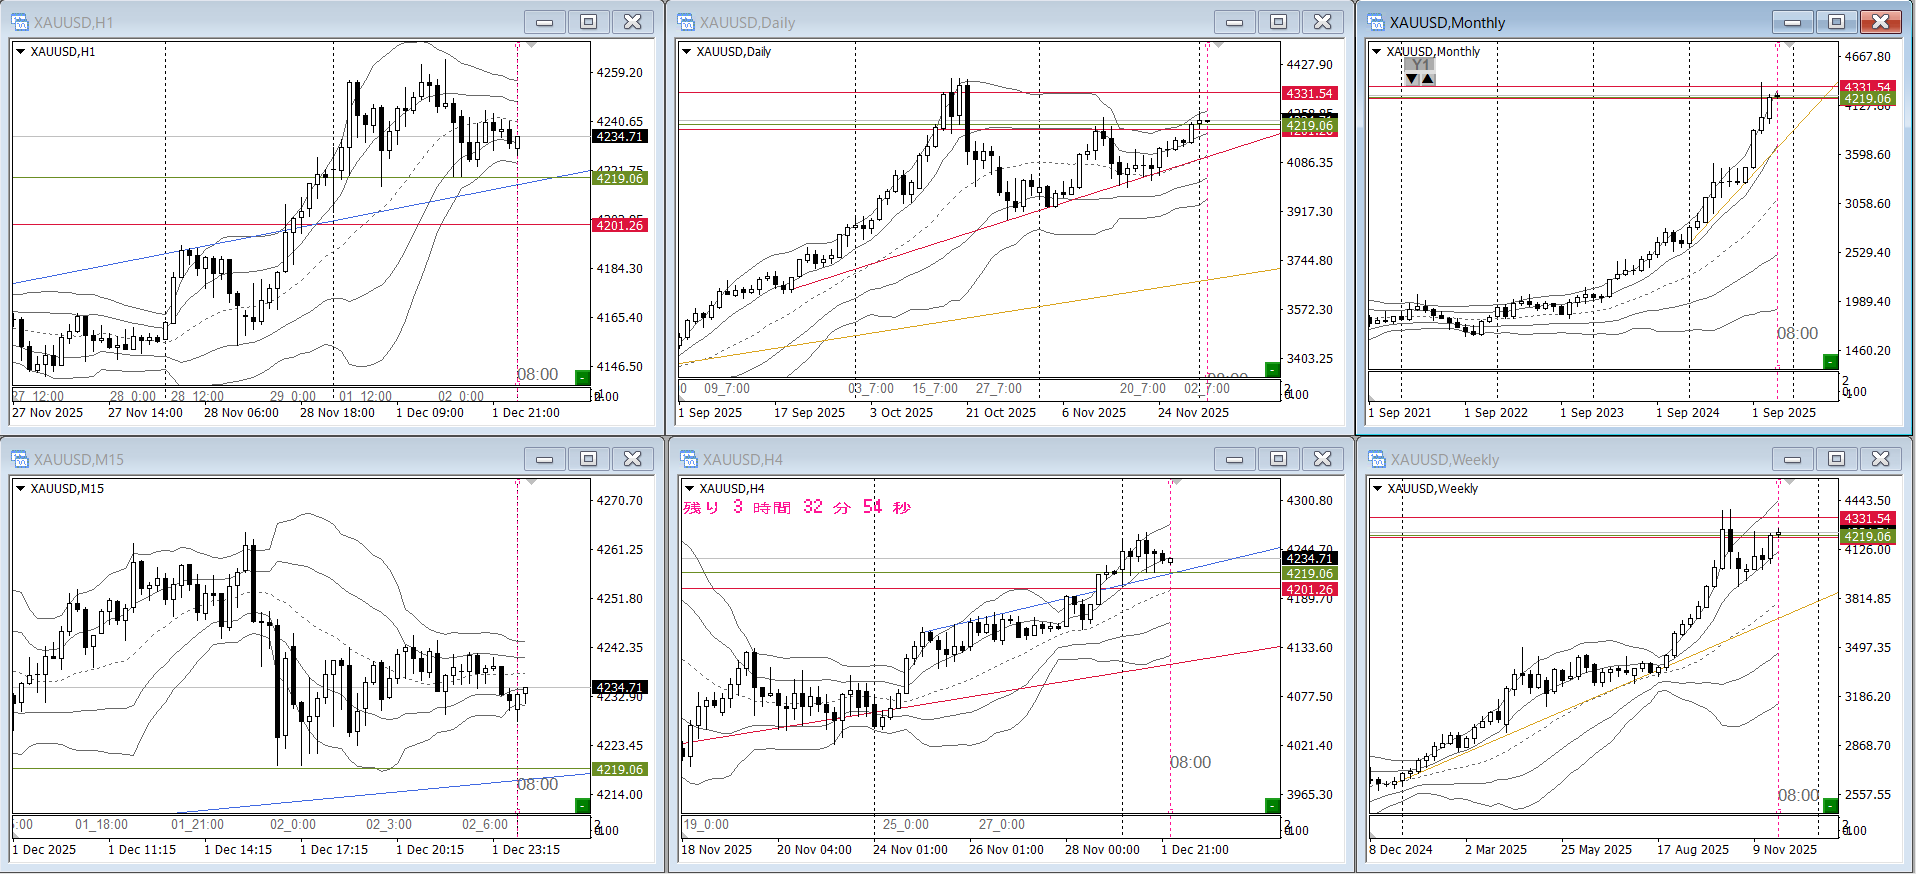The height and width of the screenshot is (874, 1917).
Task: Click the XAUUSD,Daily window chart icon
Action: (x=686, y=22)
